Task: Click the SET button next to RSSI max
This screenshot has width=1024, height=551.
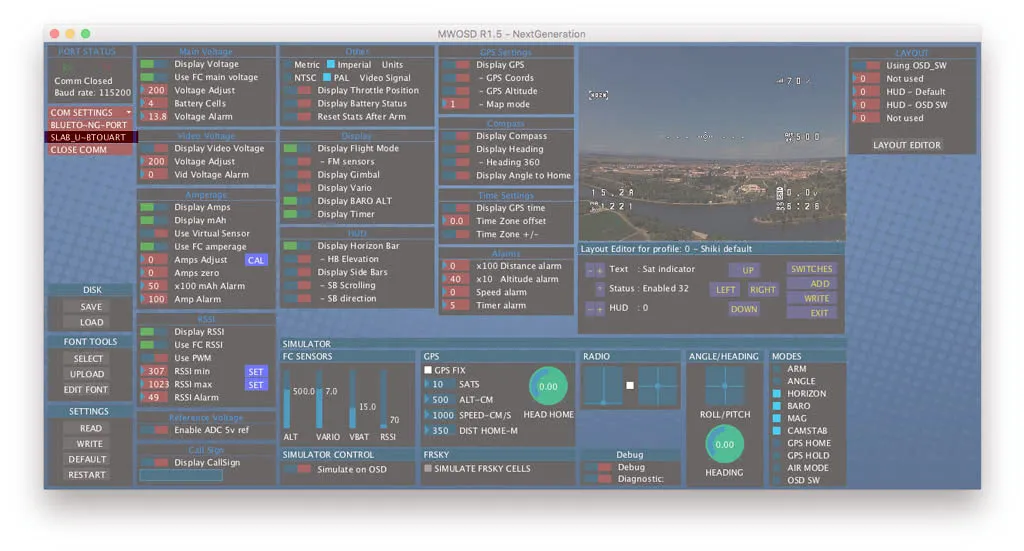Action: pyautogui.click(x=256, y=384)
